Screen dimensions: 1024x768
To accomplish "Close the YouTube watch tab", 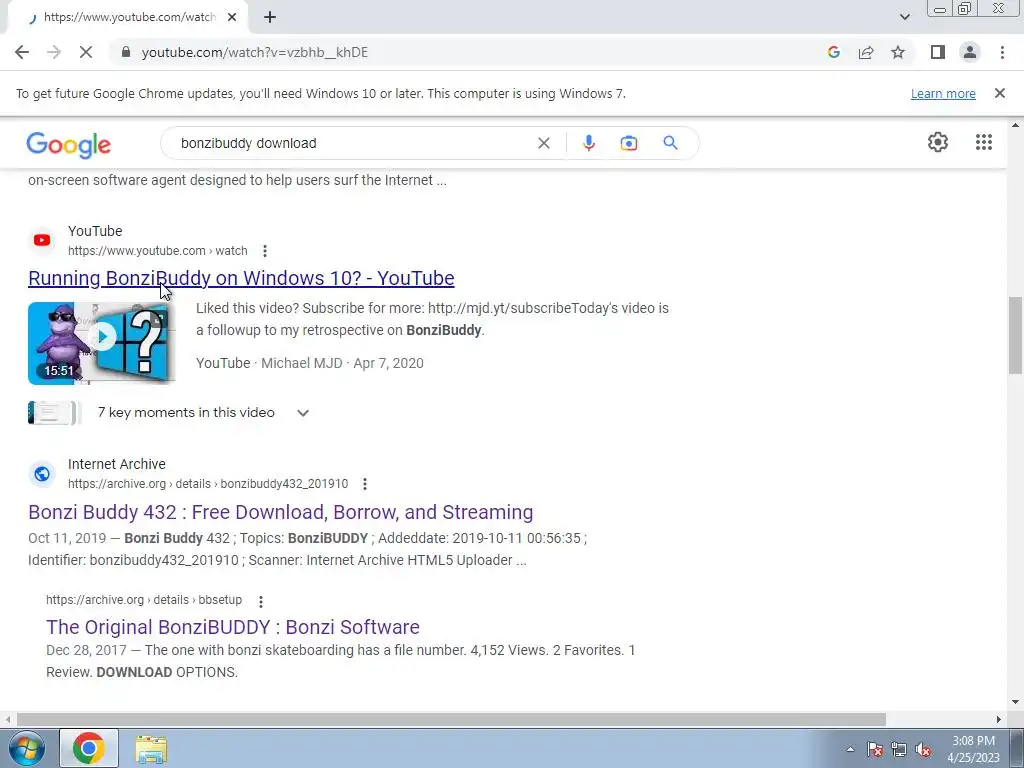I will pos(232,17).
